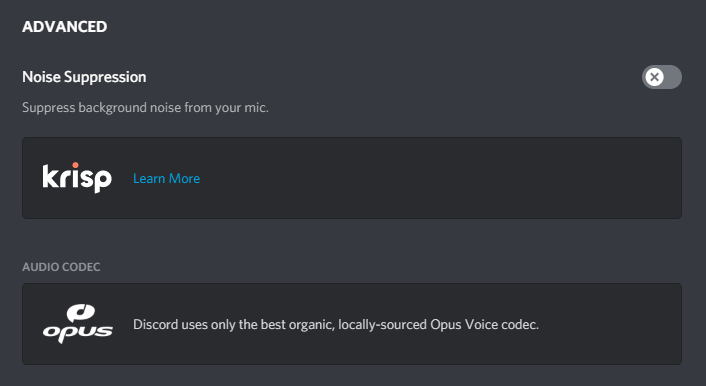Select the AUDIO CODEC section label
This screenshot has height=386, width=706.
click(61, 267)
